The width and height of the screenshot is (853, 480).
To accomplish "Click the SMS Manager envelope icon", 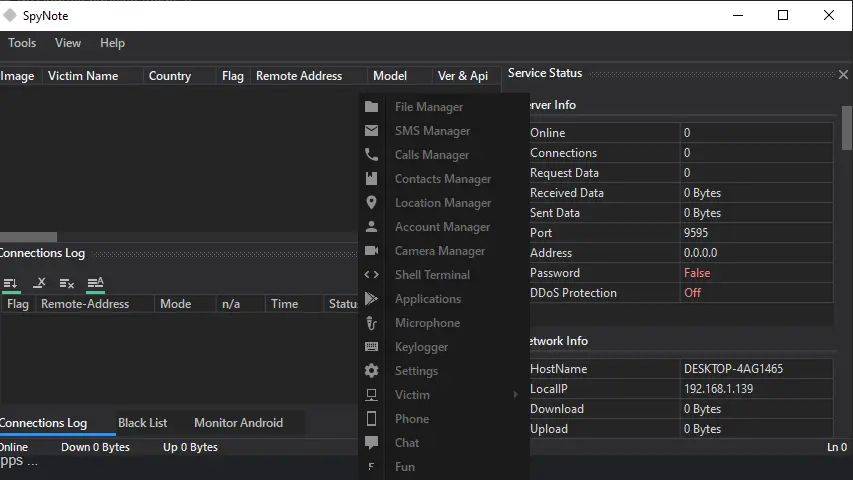I will coord(371,131).
